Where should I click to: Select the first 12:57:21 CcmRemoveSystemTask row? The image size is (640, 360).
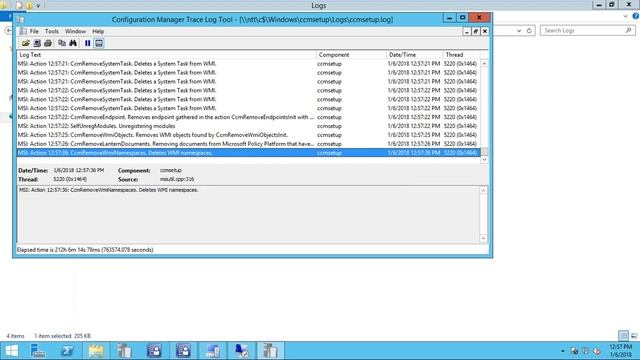point(248,64)
